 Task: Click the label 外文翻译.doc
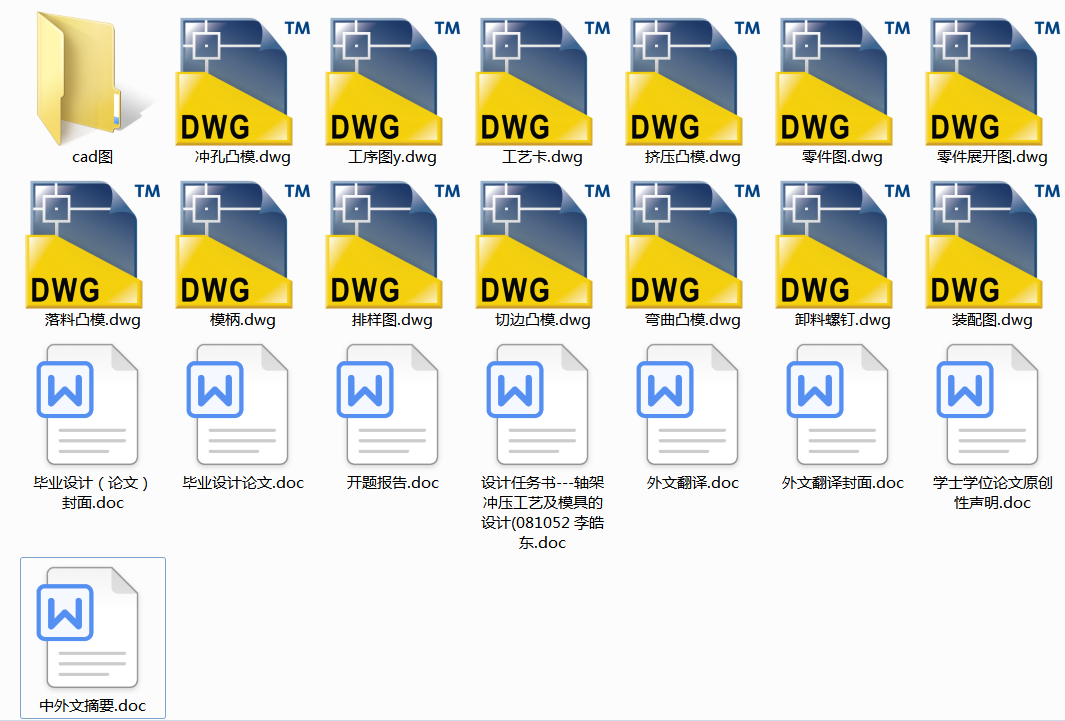click(693, 483)
